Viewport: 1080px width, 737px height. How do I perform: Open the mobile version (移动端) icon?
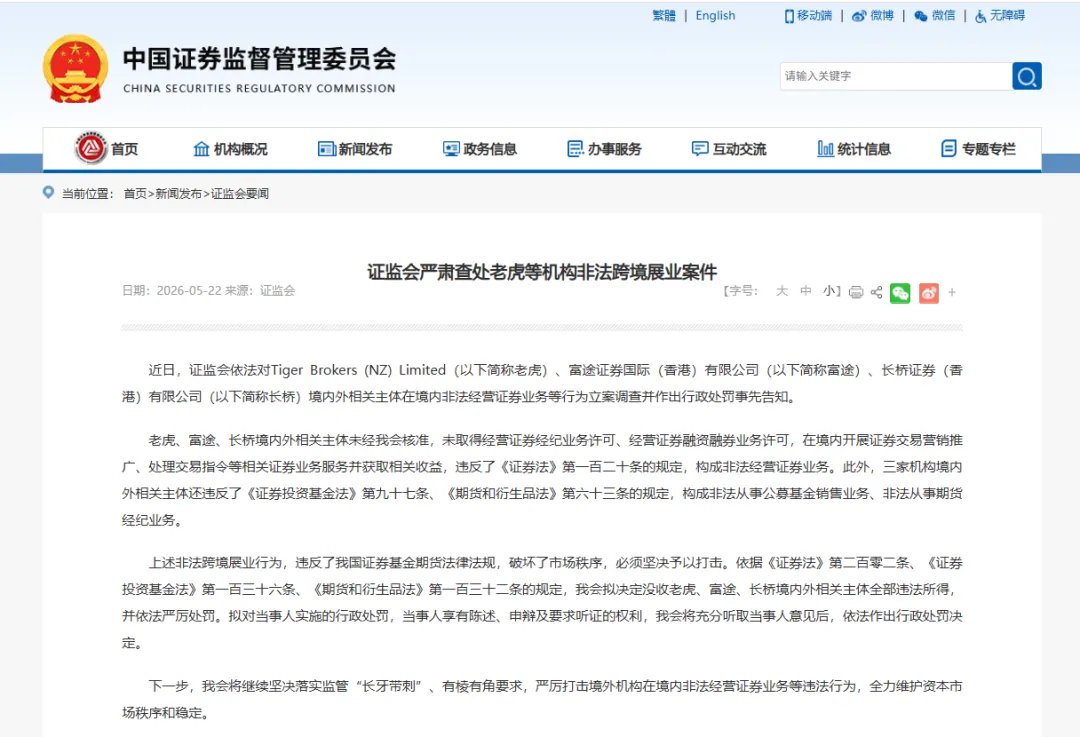(789, 16)
